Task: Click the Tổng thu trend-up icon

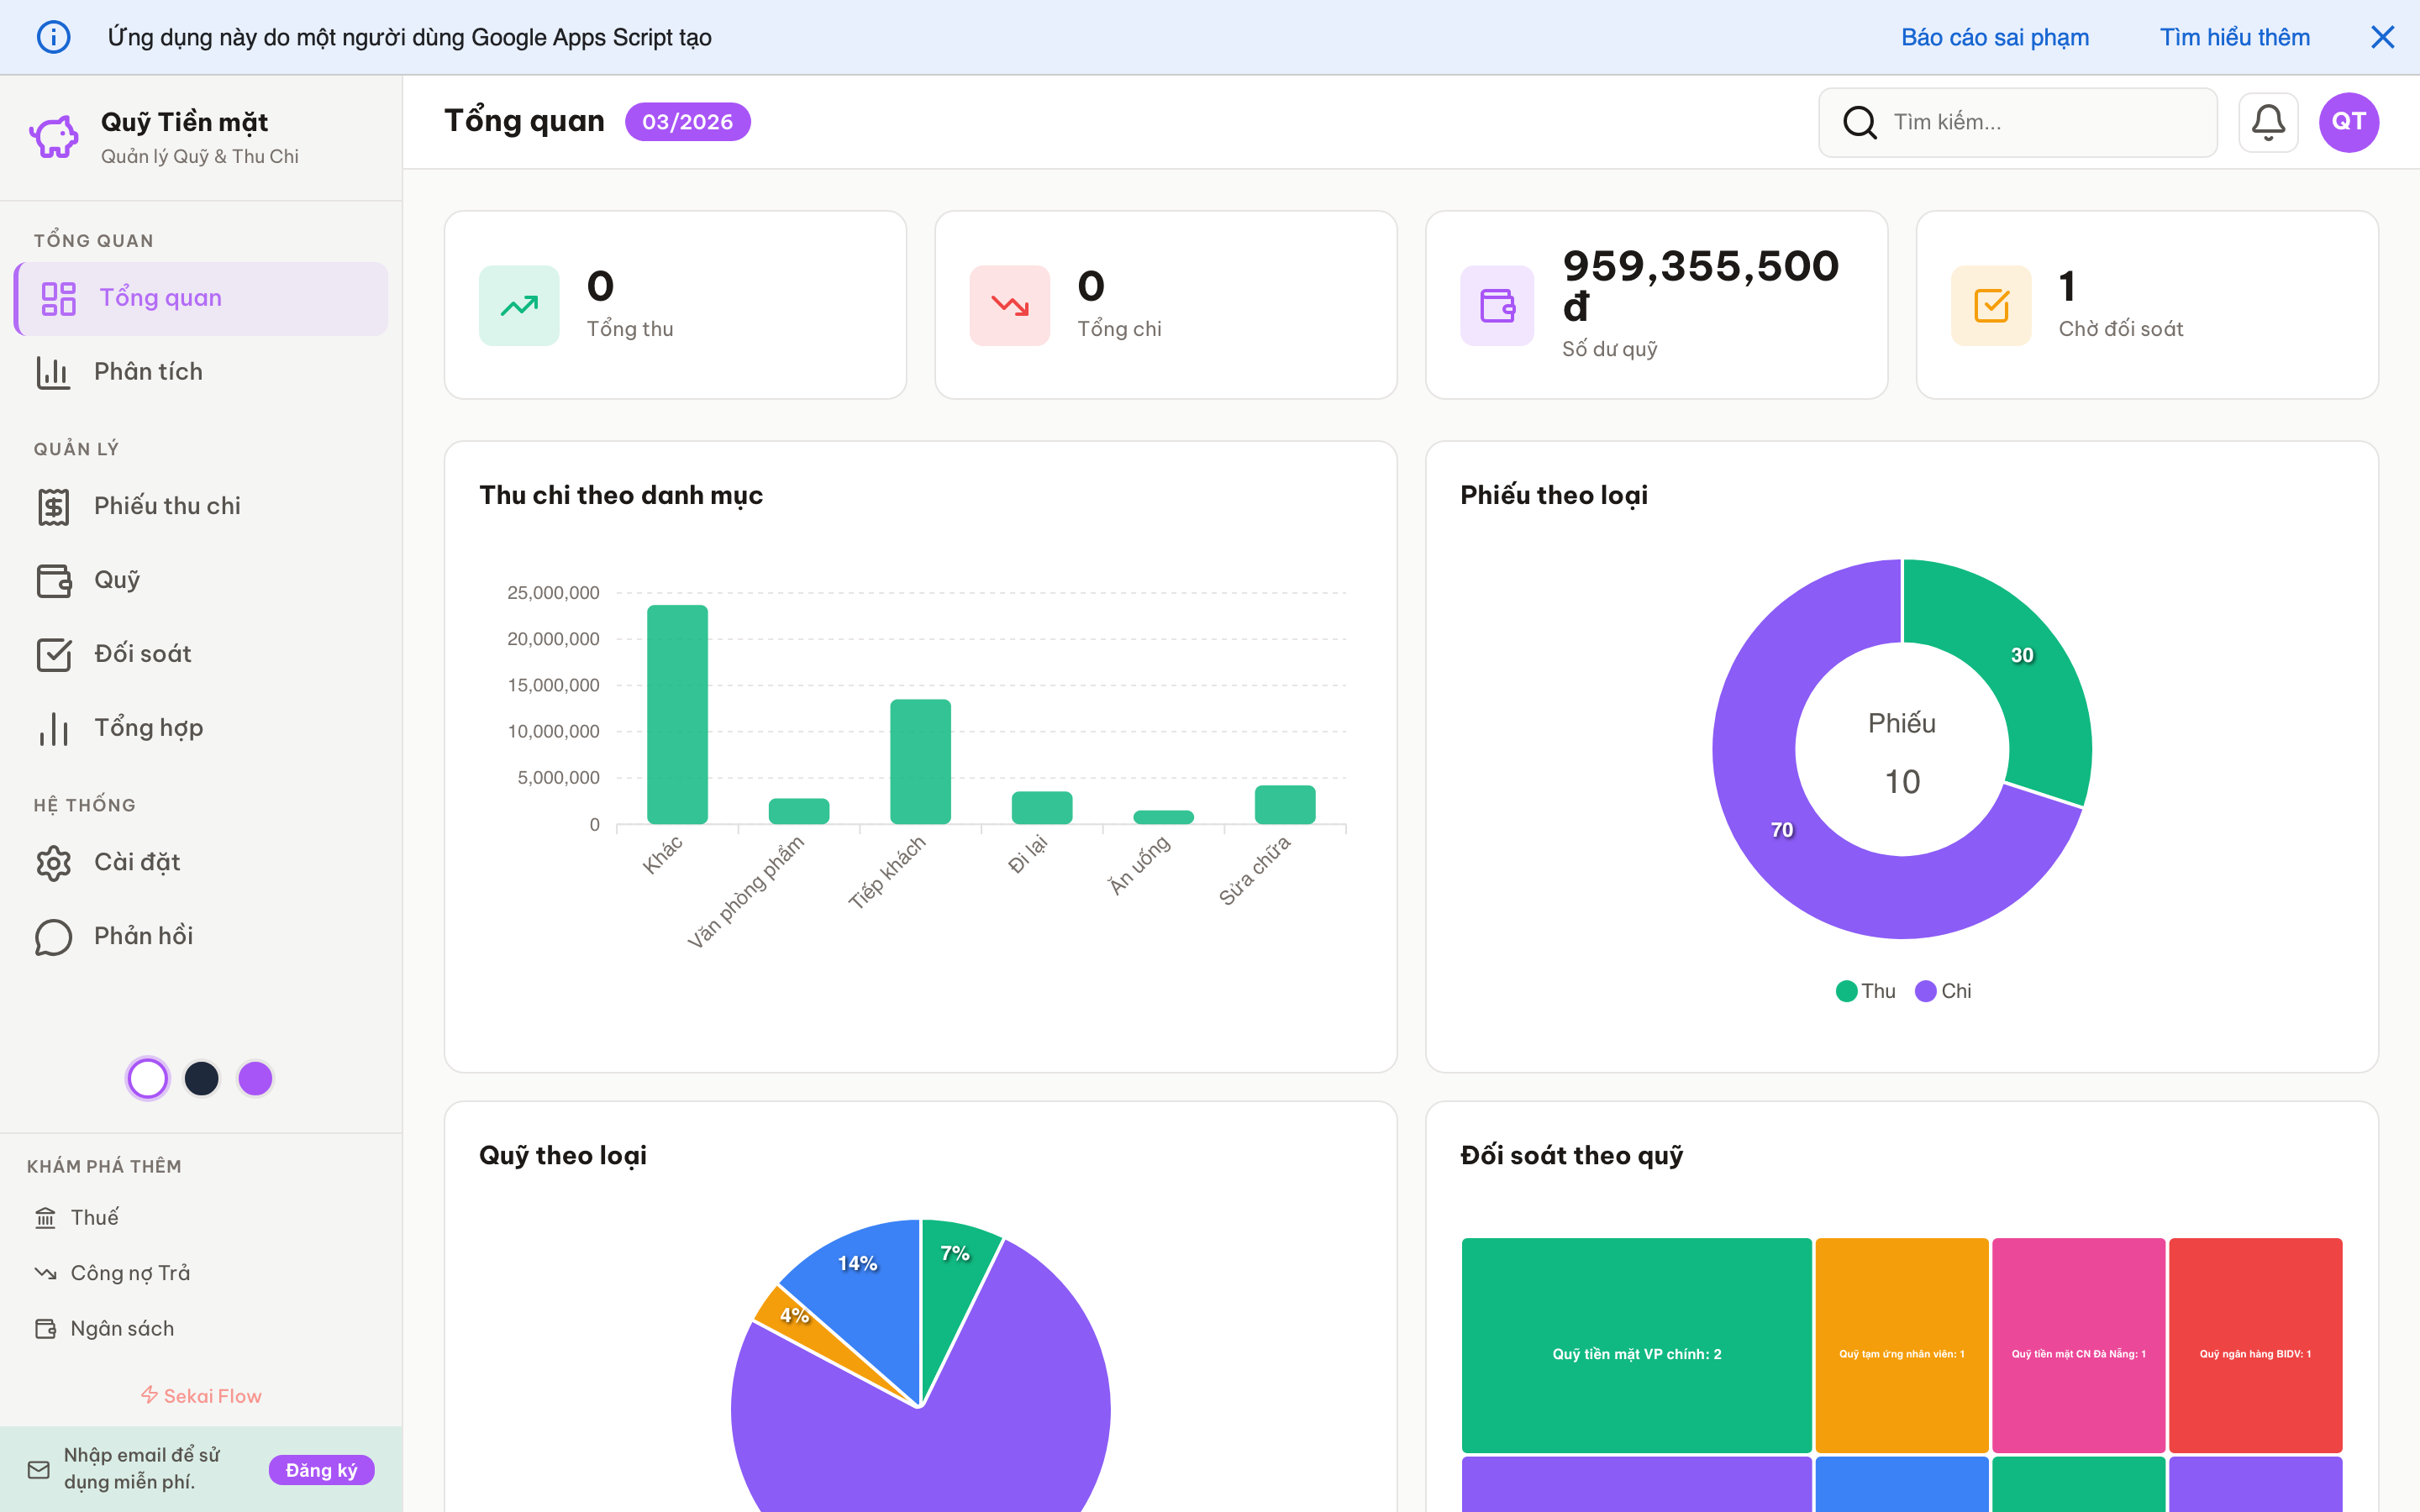Action: [519, 305]
